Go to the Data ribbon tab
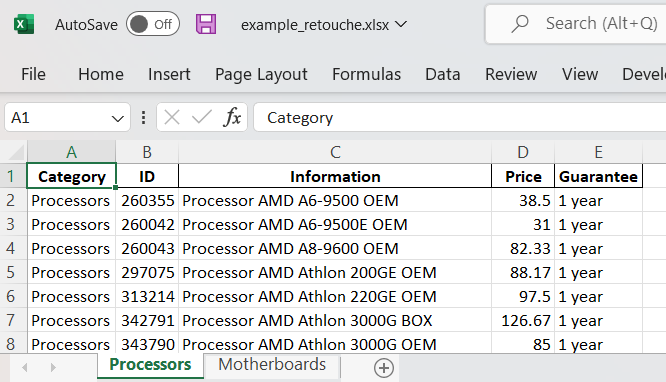This screenshot has height=382, width=666. 443,74
